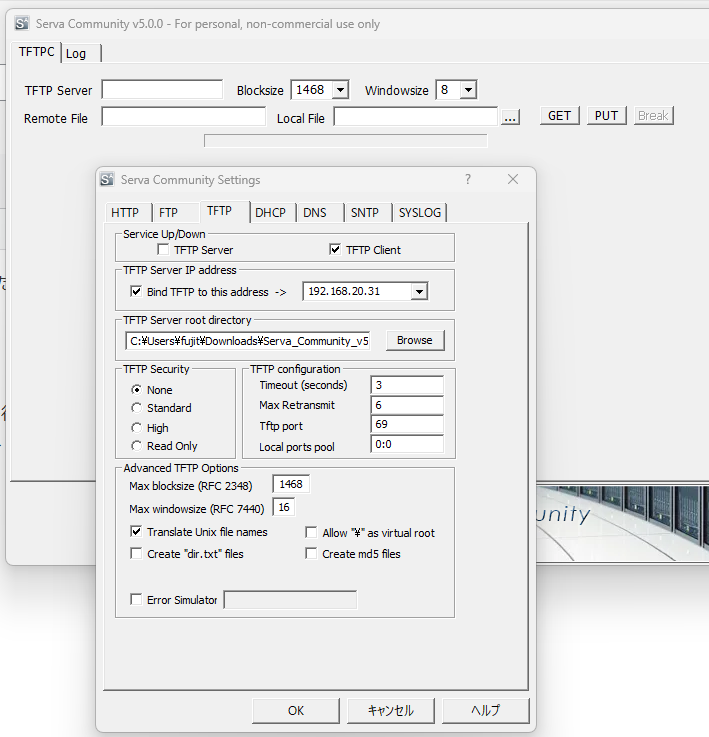Click the TFTP Server address field in the main window
Viewport: 709px width, 737px height.
point(162,89)
